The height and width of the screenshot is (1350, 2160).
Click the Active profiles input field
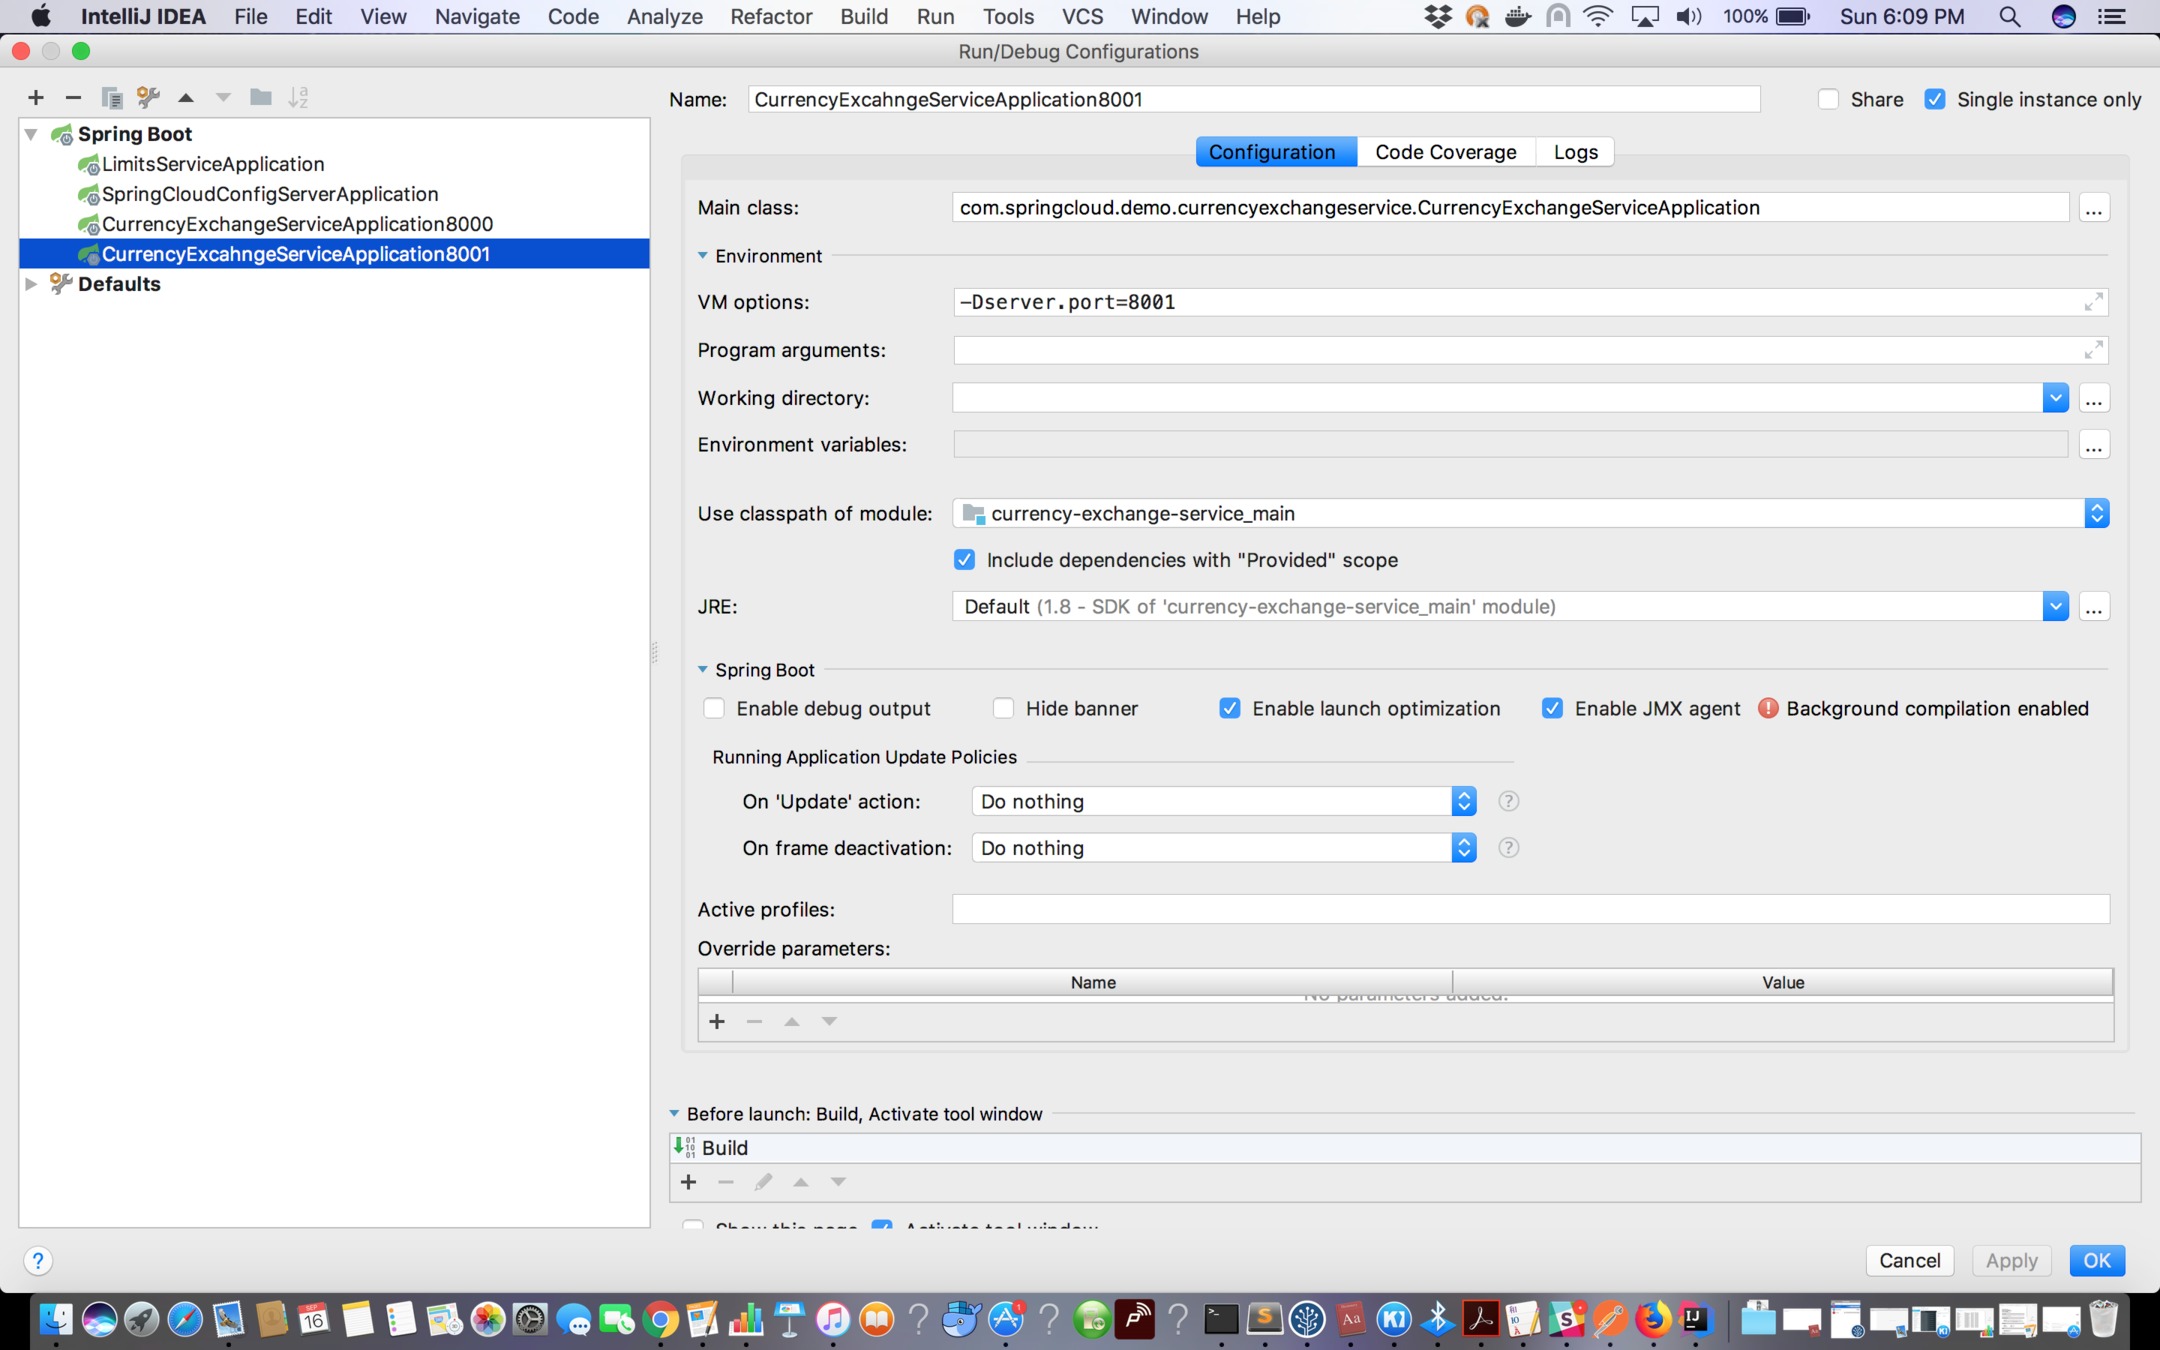pyautogui.click(x=1530, y=909)
